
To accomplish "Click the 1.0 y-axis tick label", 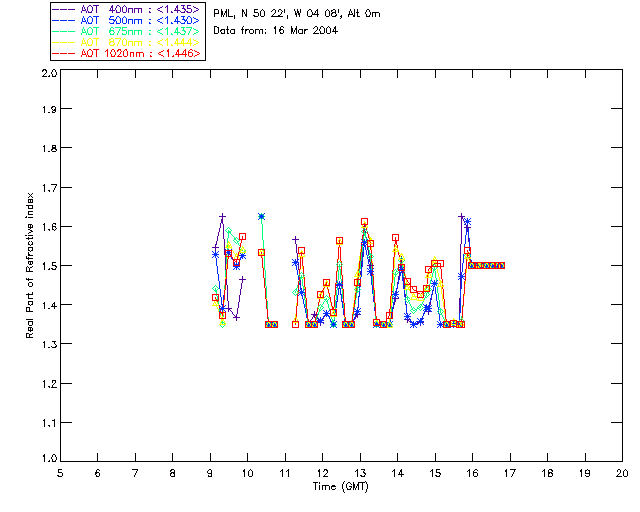I will tap(49, 458).
